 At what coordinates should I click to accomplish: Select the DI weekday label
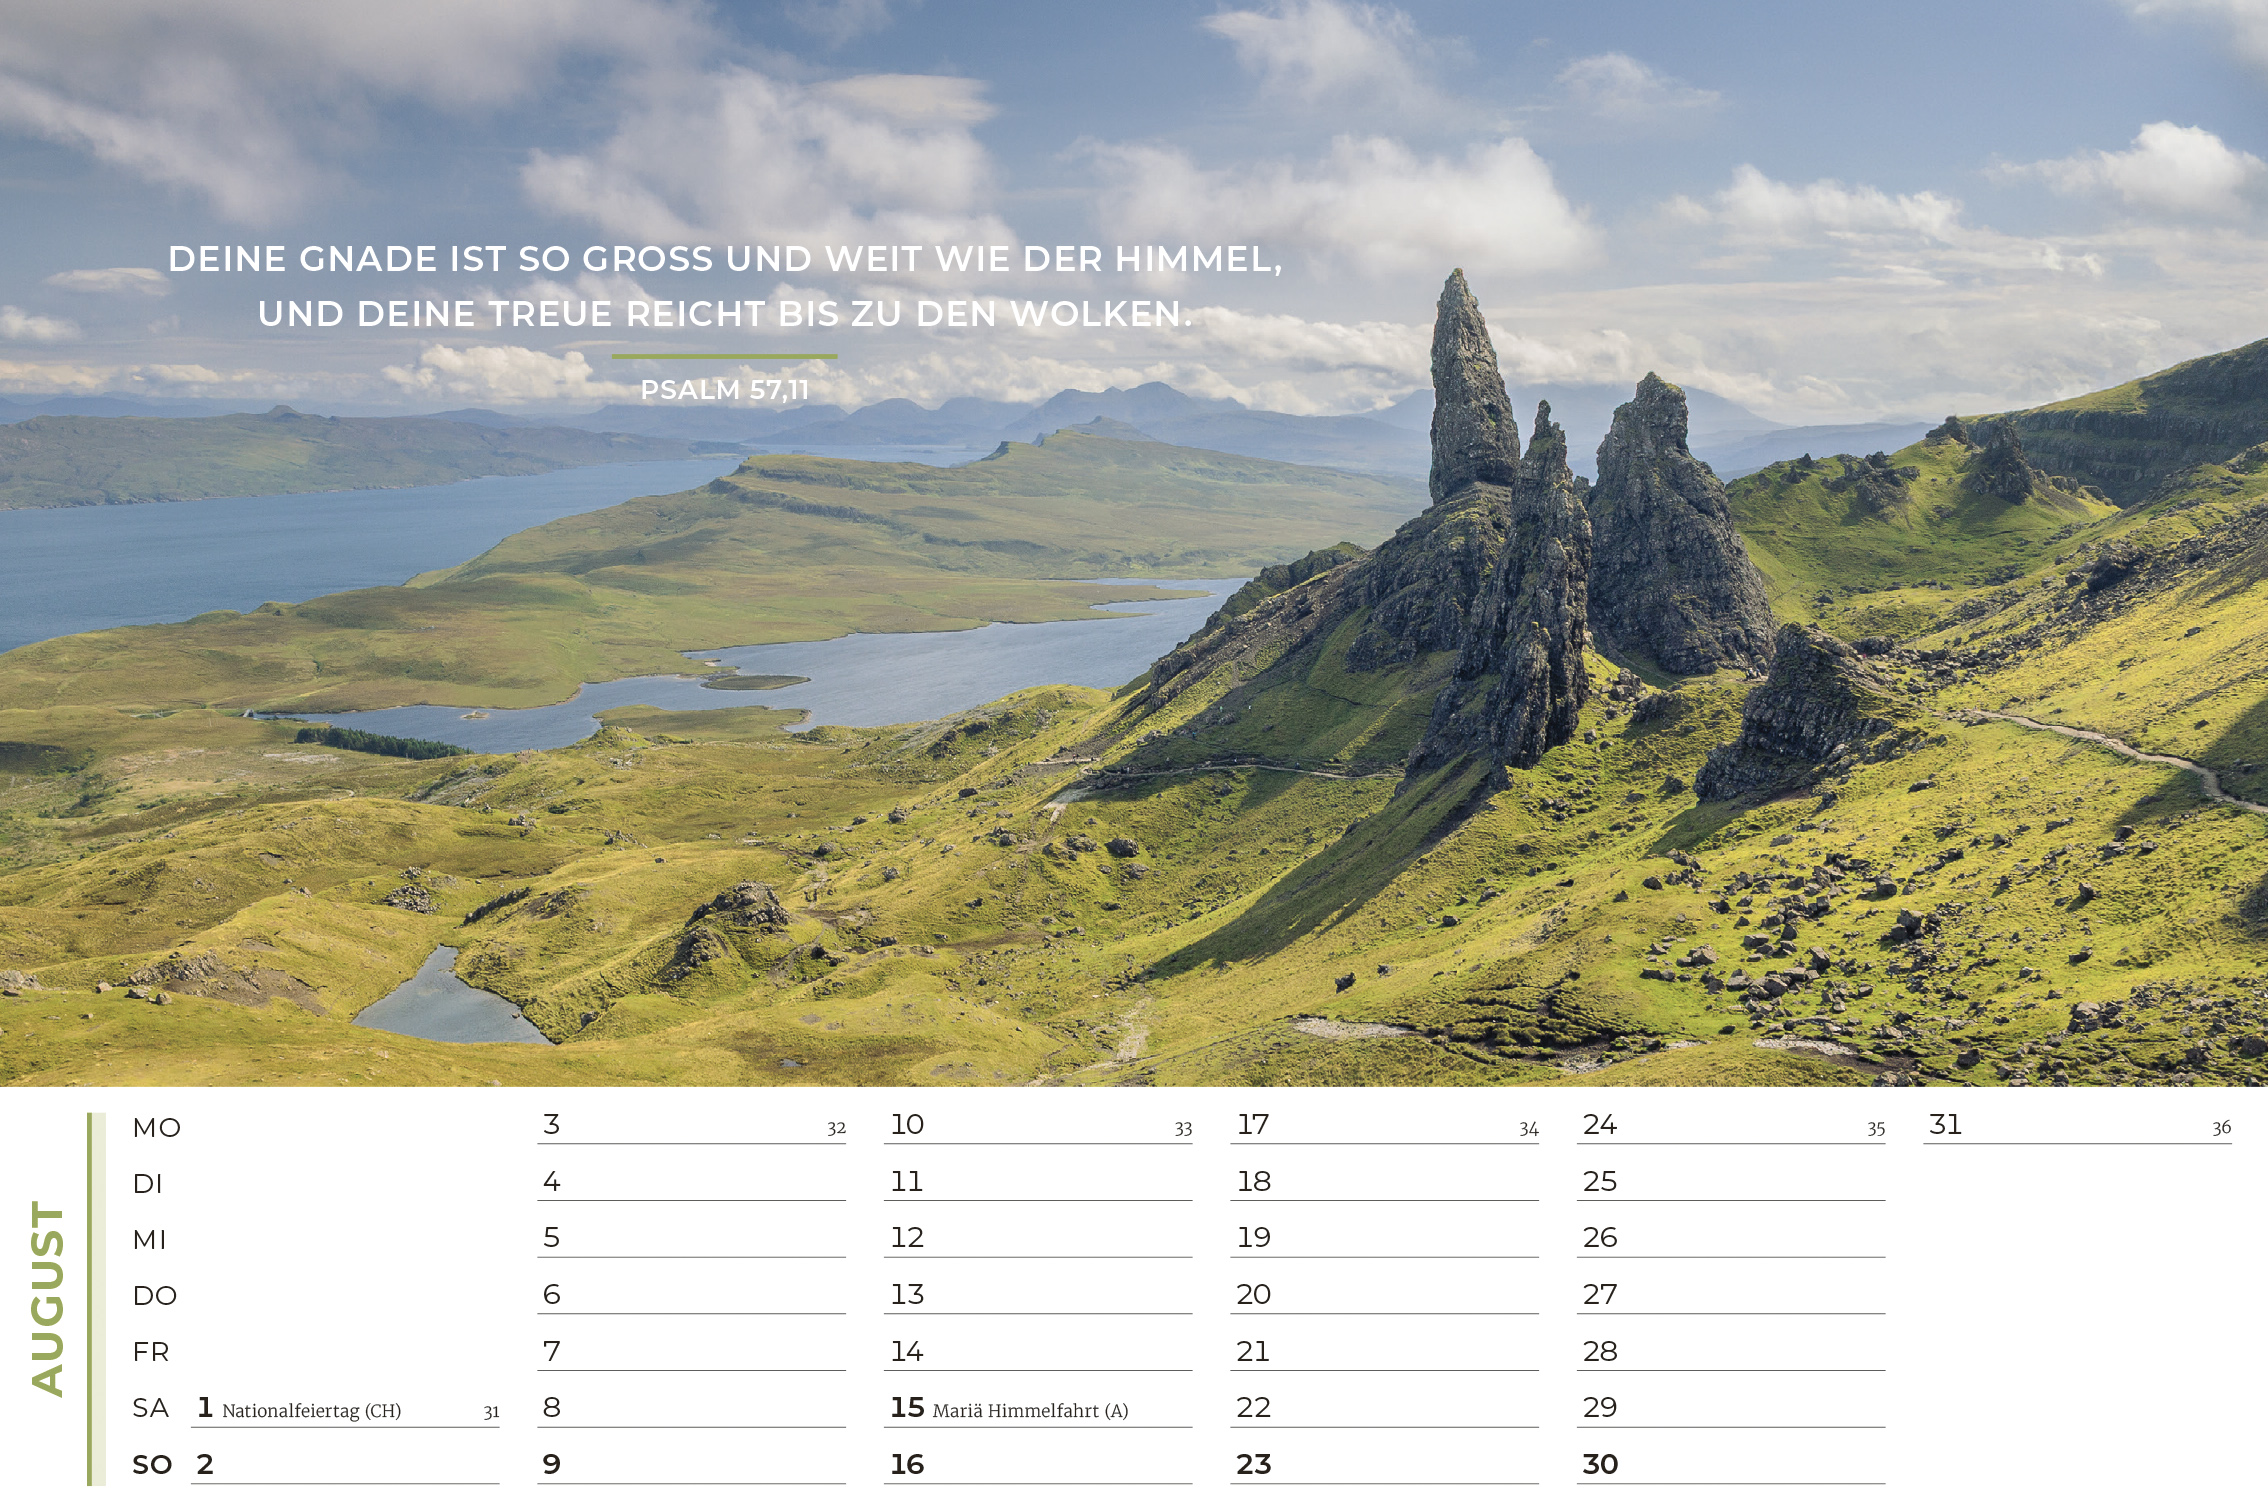[150, 1183]
